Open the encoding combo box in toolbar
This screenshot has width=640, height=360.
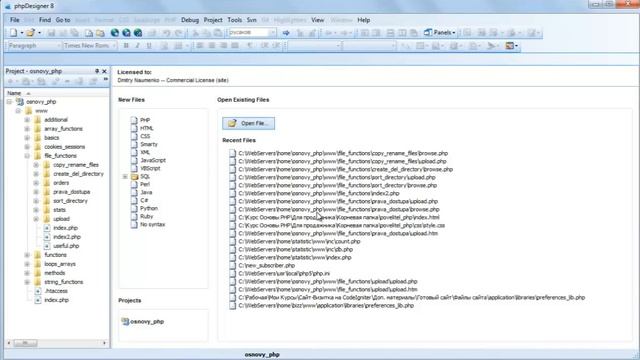pyautogui.click(x=252, y=33)
